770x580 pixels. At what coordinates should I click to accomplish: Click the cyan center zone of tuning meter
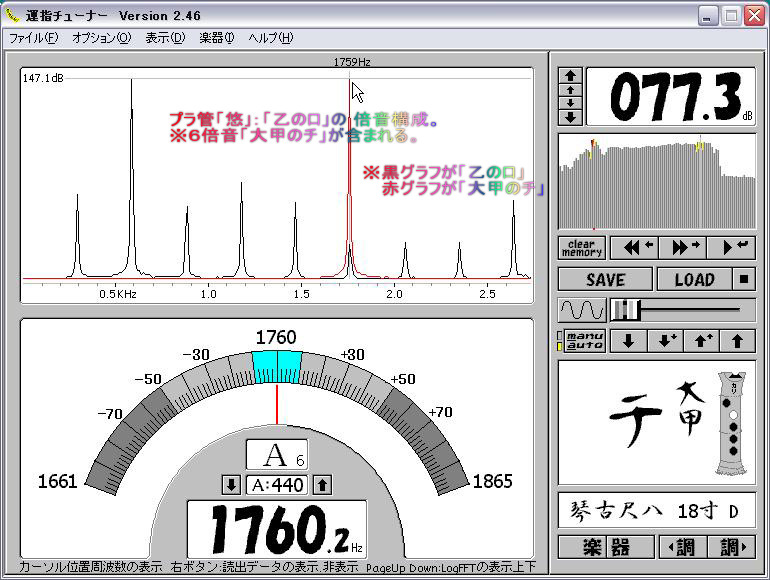pyautogui.click(x=277, y=367)
